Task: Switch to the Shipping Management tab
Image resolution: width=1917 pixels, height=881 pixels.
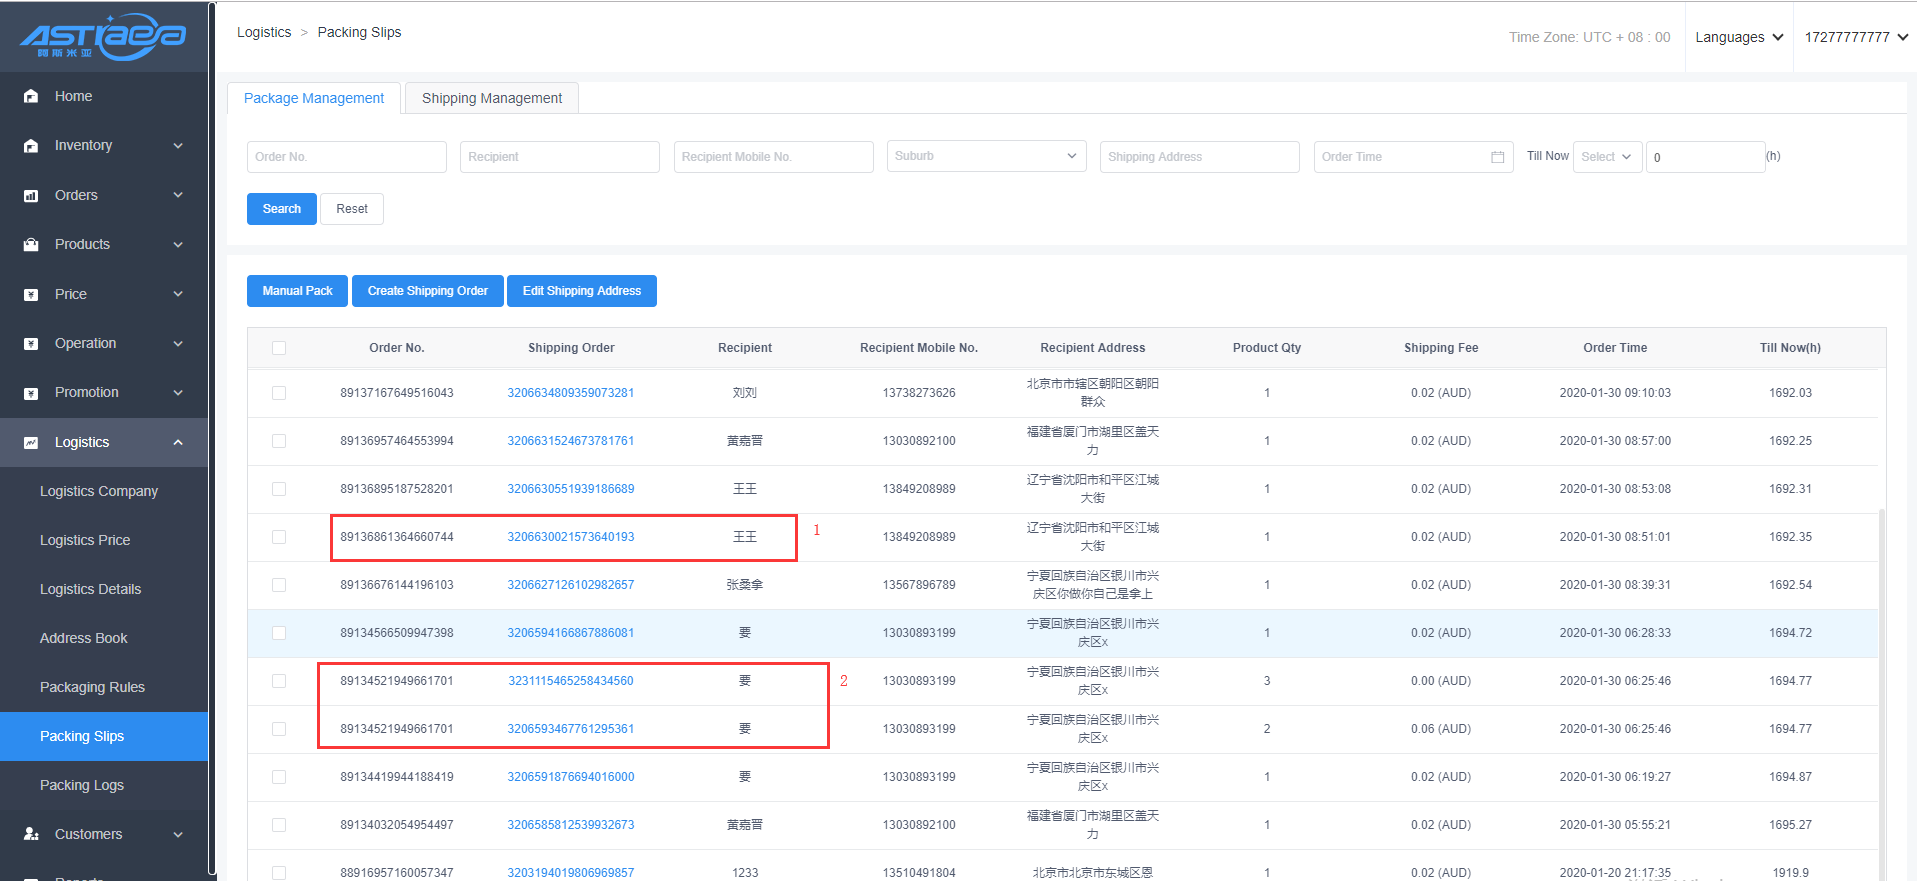Action: [x=491, y=98]
